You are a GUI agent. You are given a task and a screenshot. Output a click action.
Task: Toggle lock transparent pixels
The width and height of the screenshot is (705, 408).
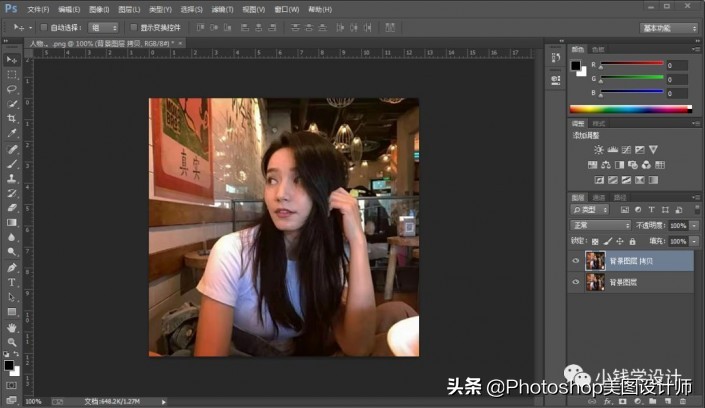click(595, 242)
